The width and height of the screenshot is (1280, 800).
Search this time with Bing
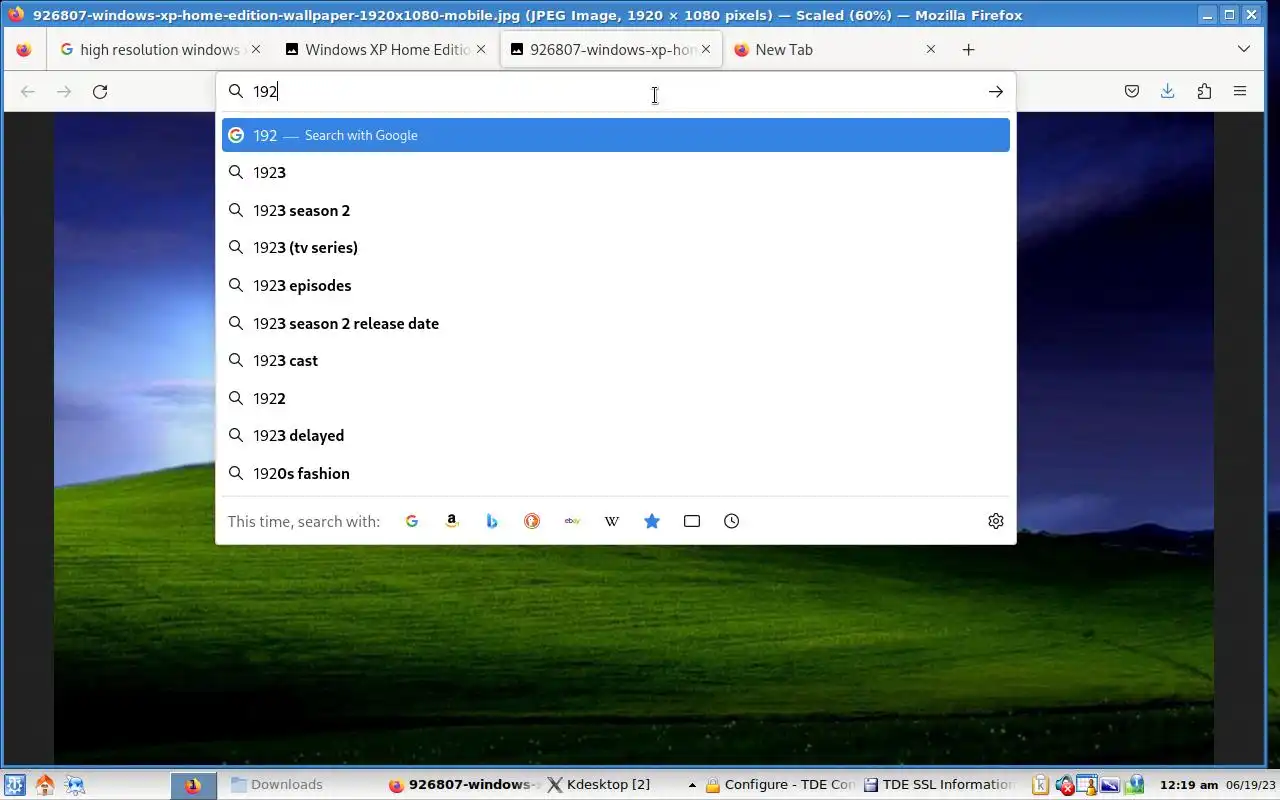click(492, 521)
